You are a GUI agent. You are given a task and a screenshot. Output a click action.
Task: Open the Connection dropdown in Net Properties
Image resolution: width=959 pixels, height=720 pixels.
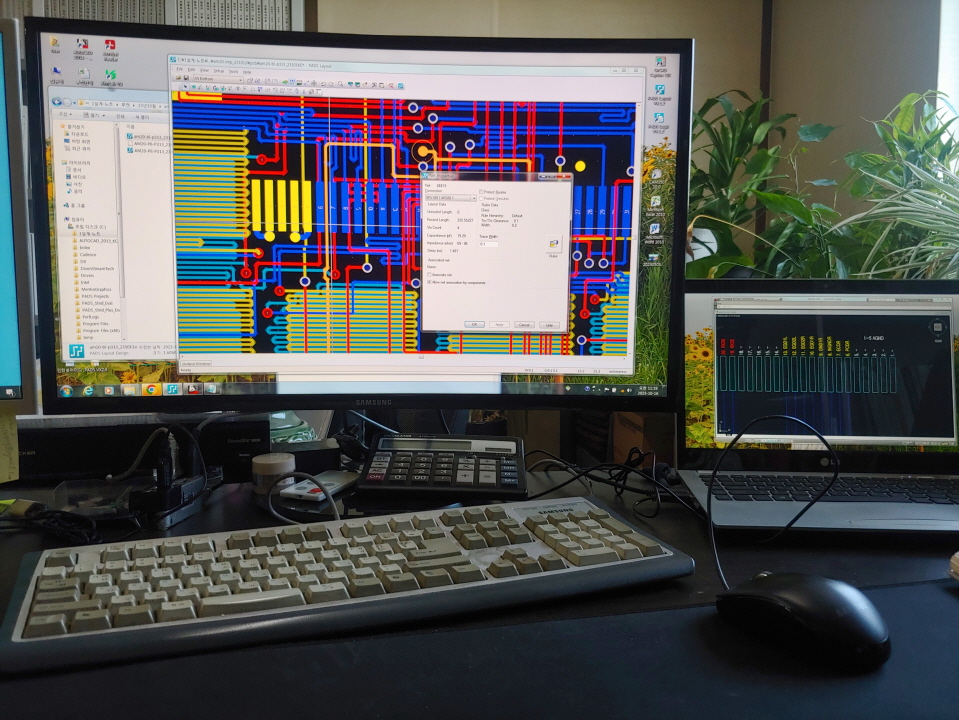tap(451, 198)
